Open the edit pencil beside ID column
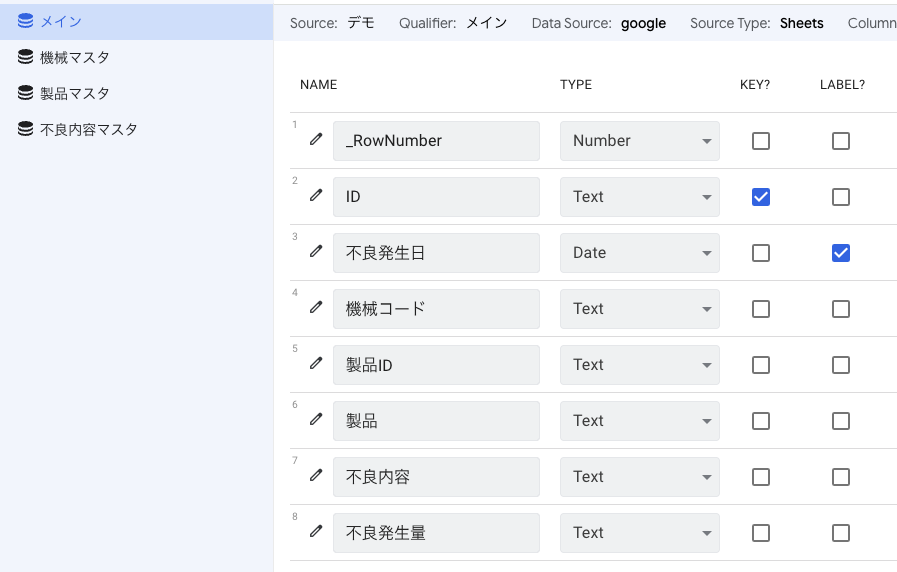Screen dimensions: 897x572 (316, 196)
